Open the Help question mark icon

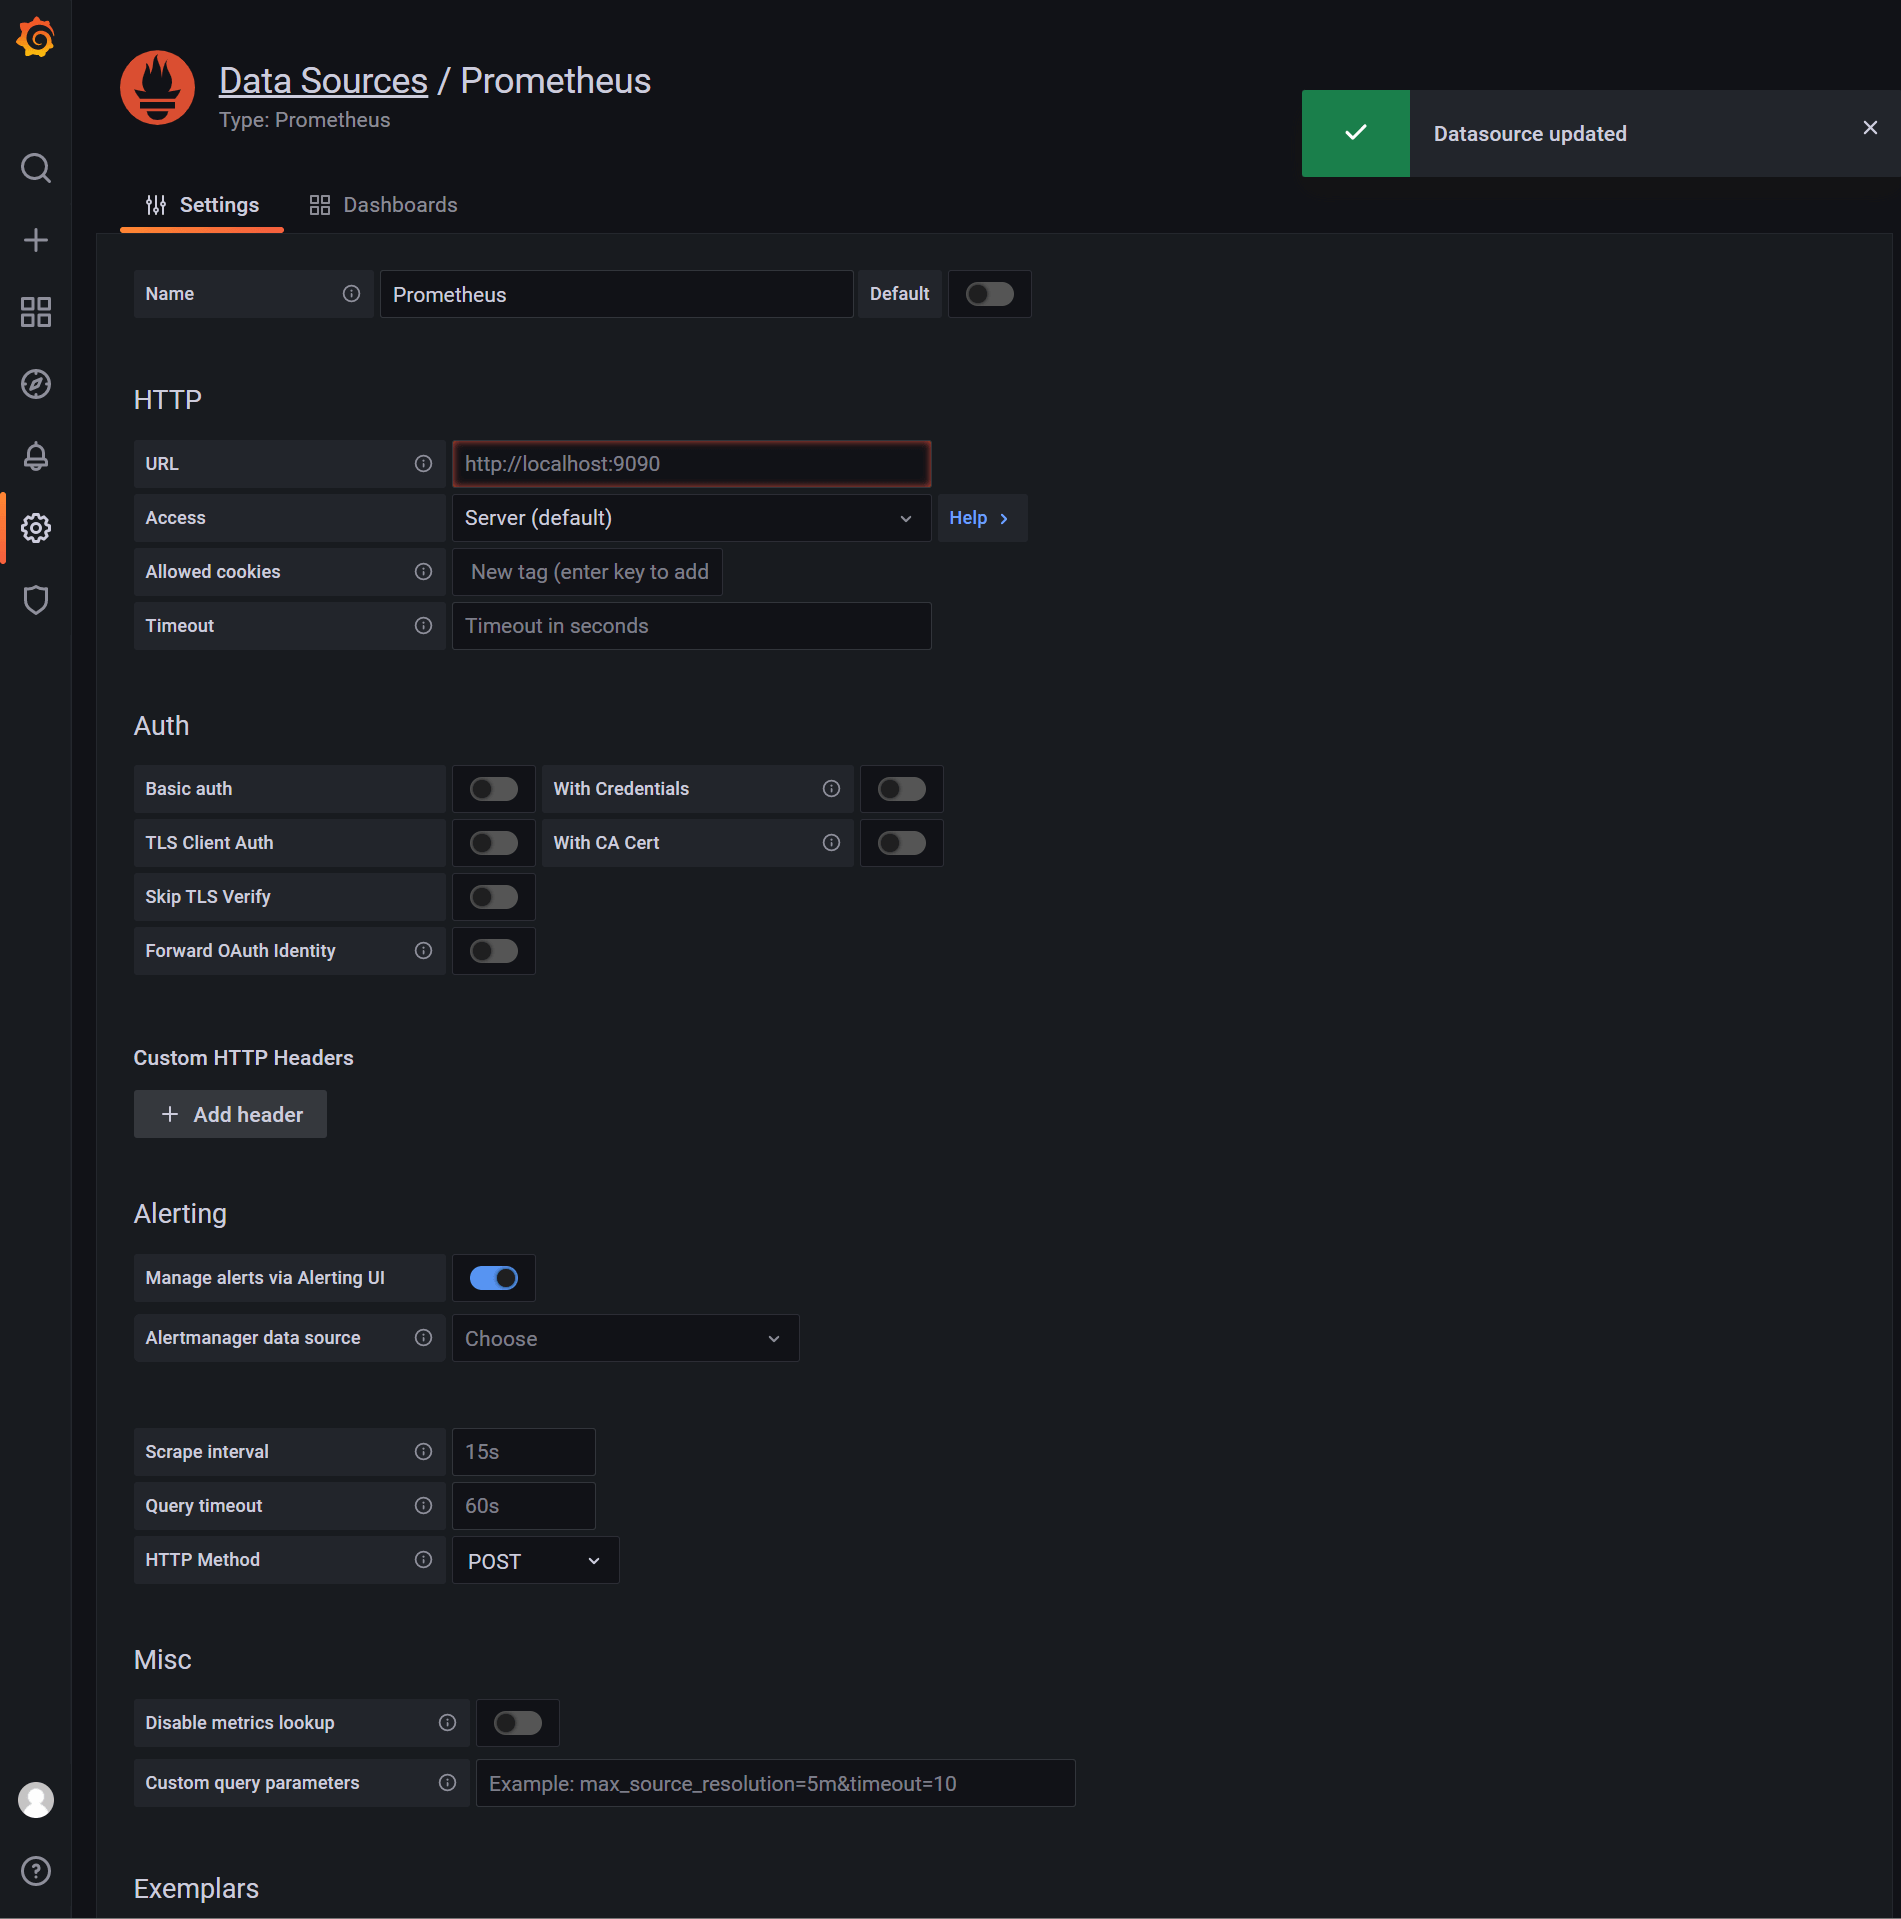coord(36,1872)
